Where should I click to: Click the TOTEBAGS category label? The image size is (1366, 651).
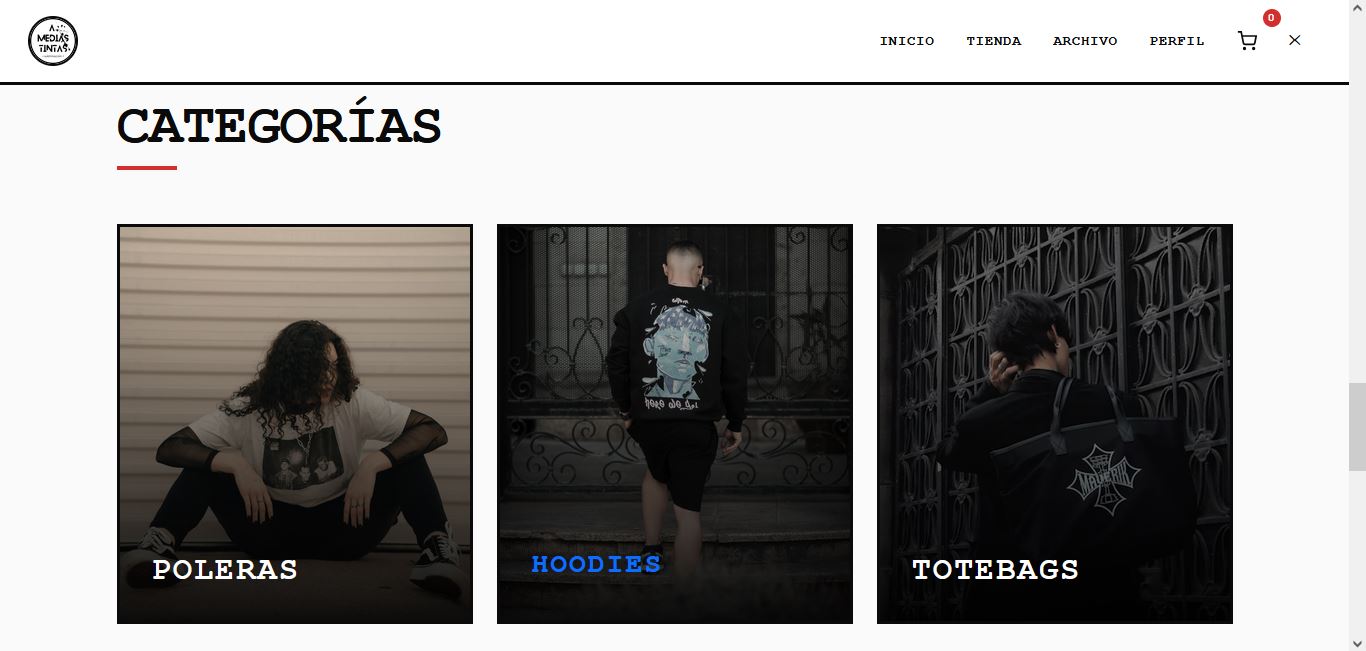point(995,570)
